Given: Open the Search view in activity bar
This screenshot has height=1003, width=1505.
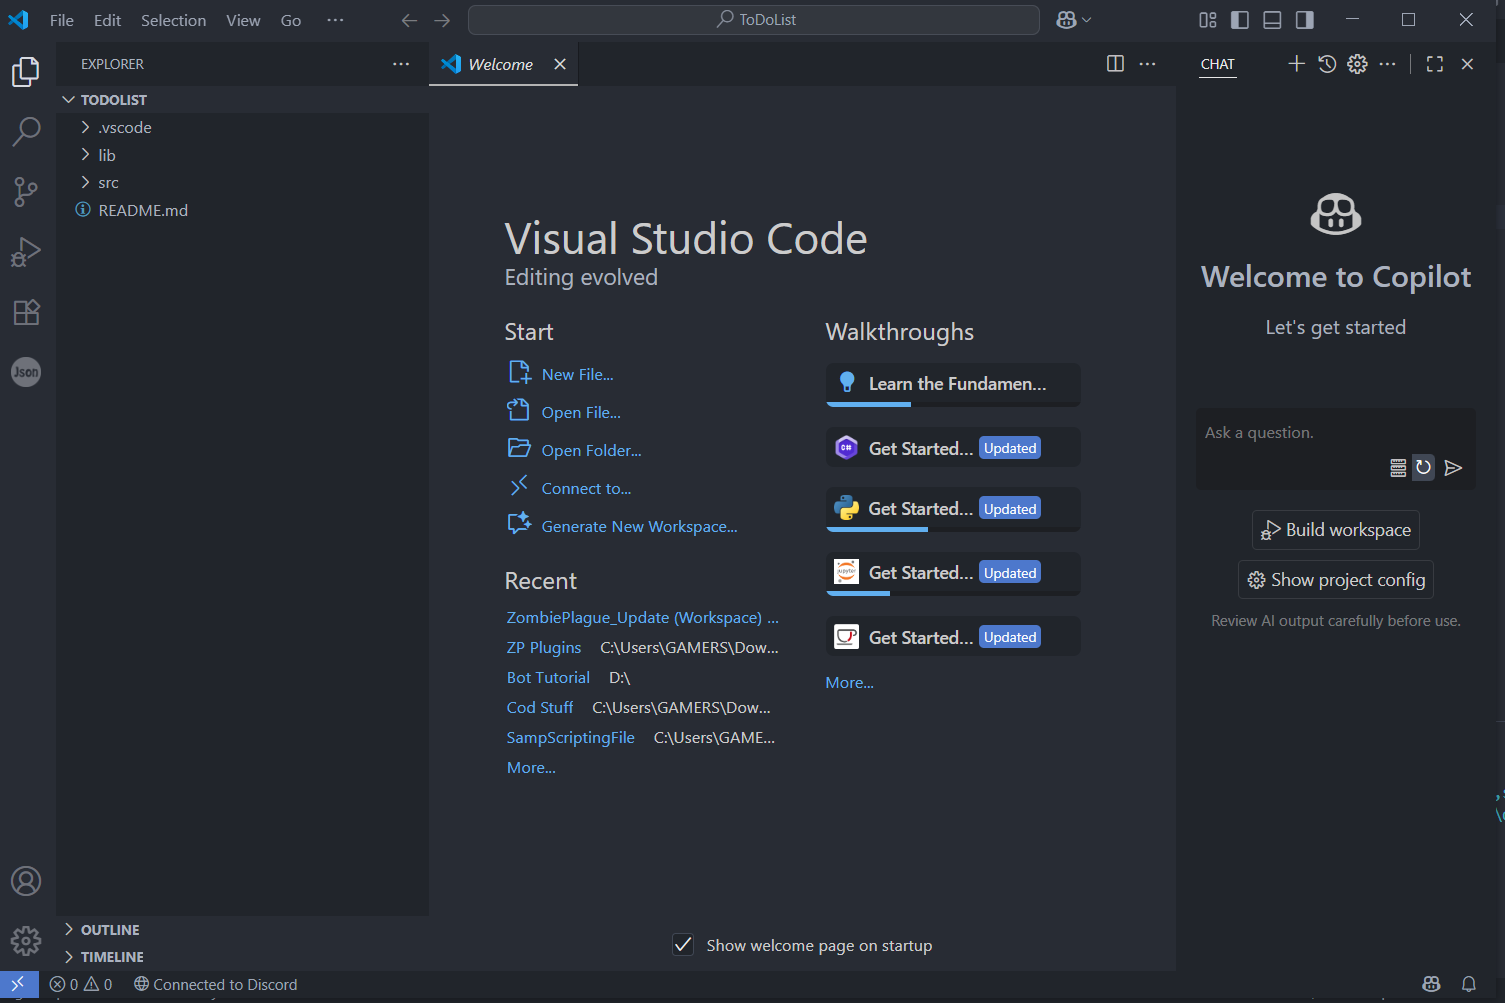Looking at the screenshot, I should click(x=26, y=131).
